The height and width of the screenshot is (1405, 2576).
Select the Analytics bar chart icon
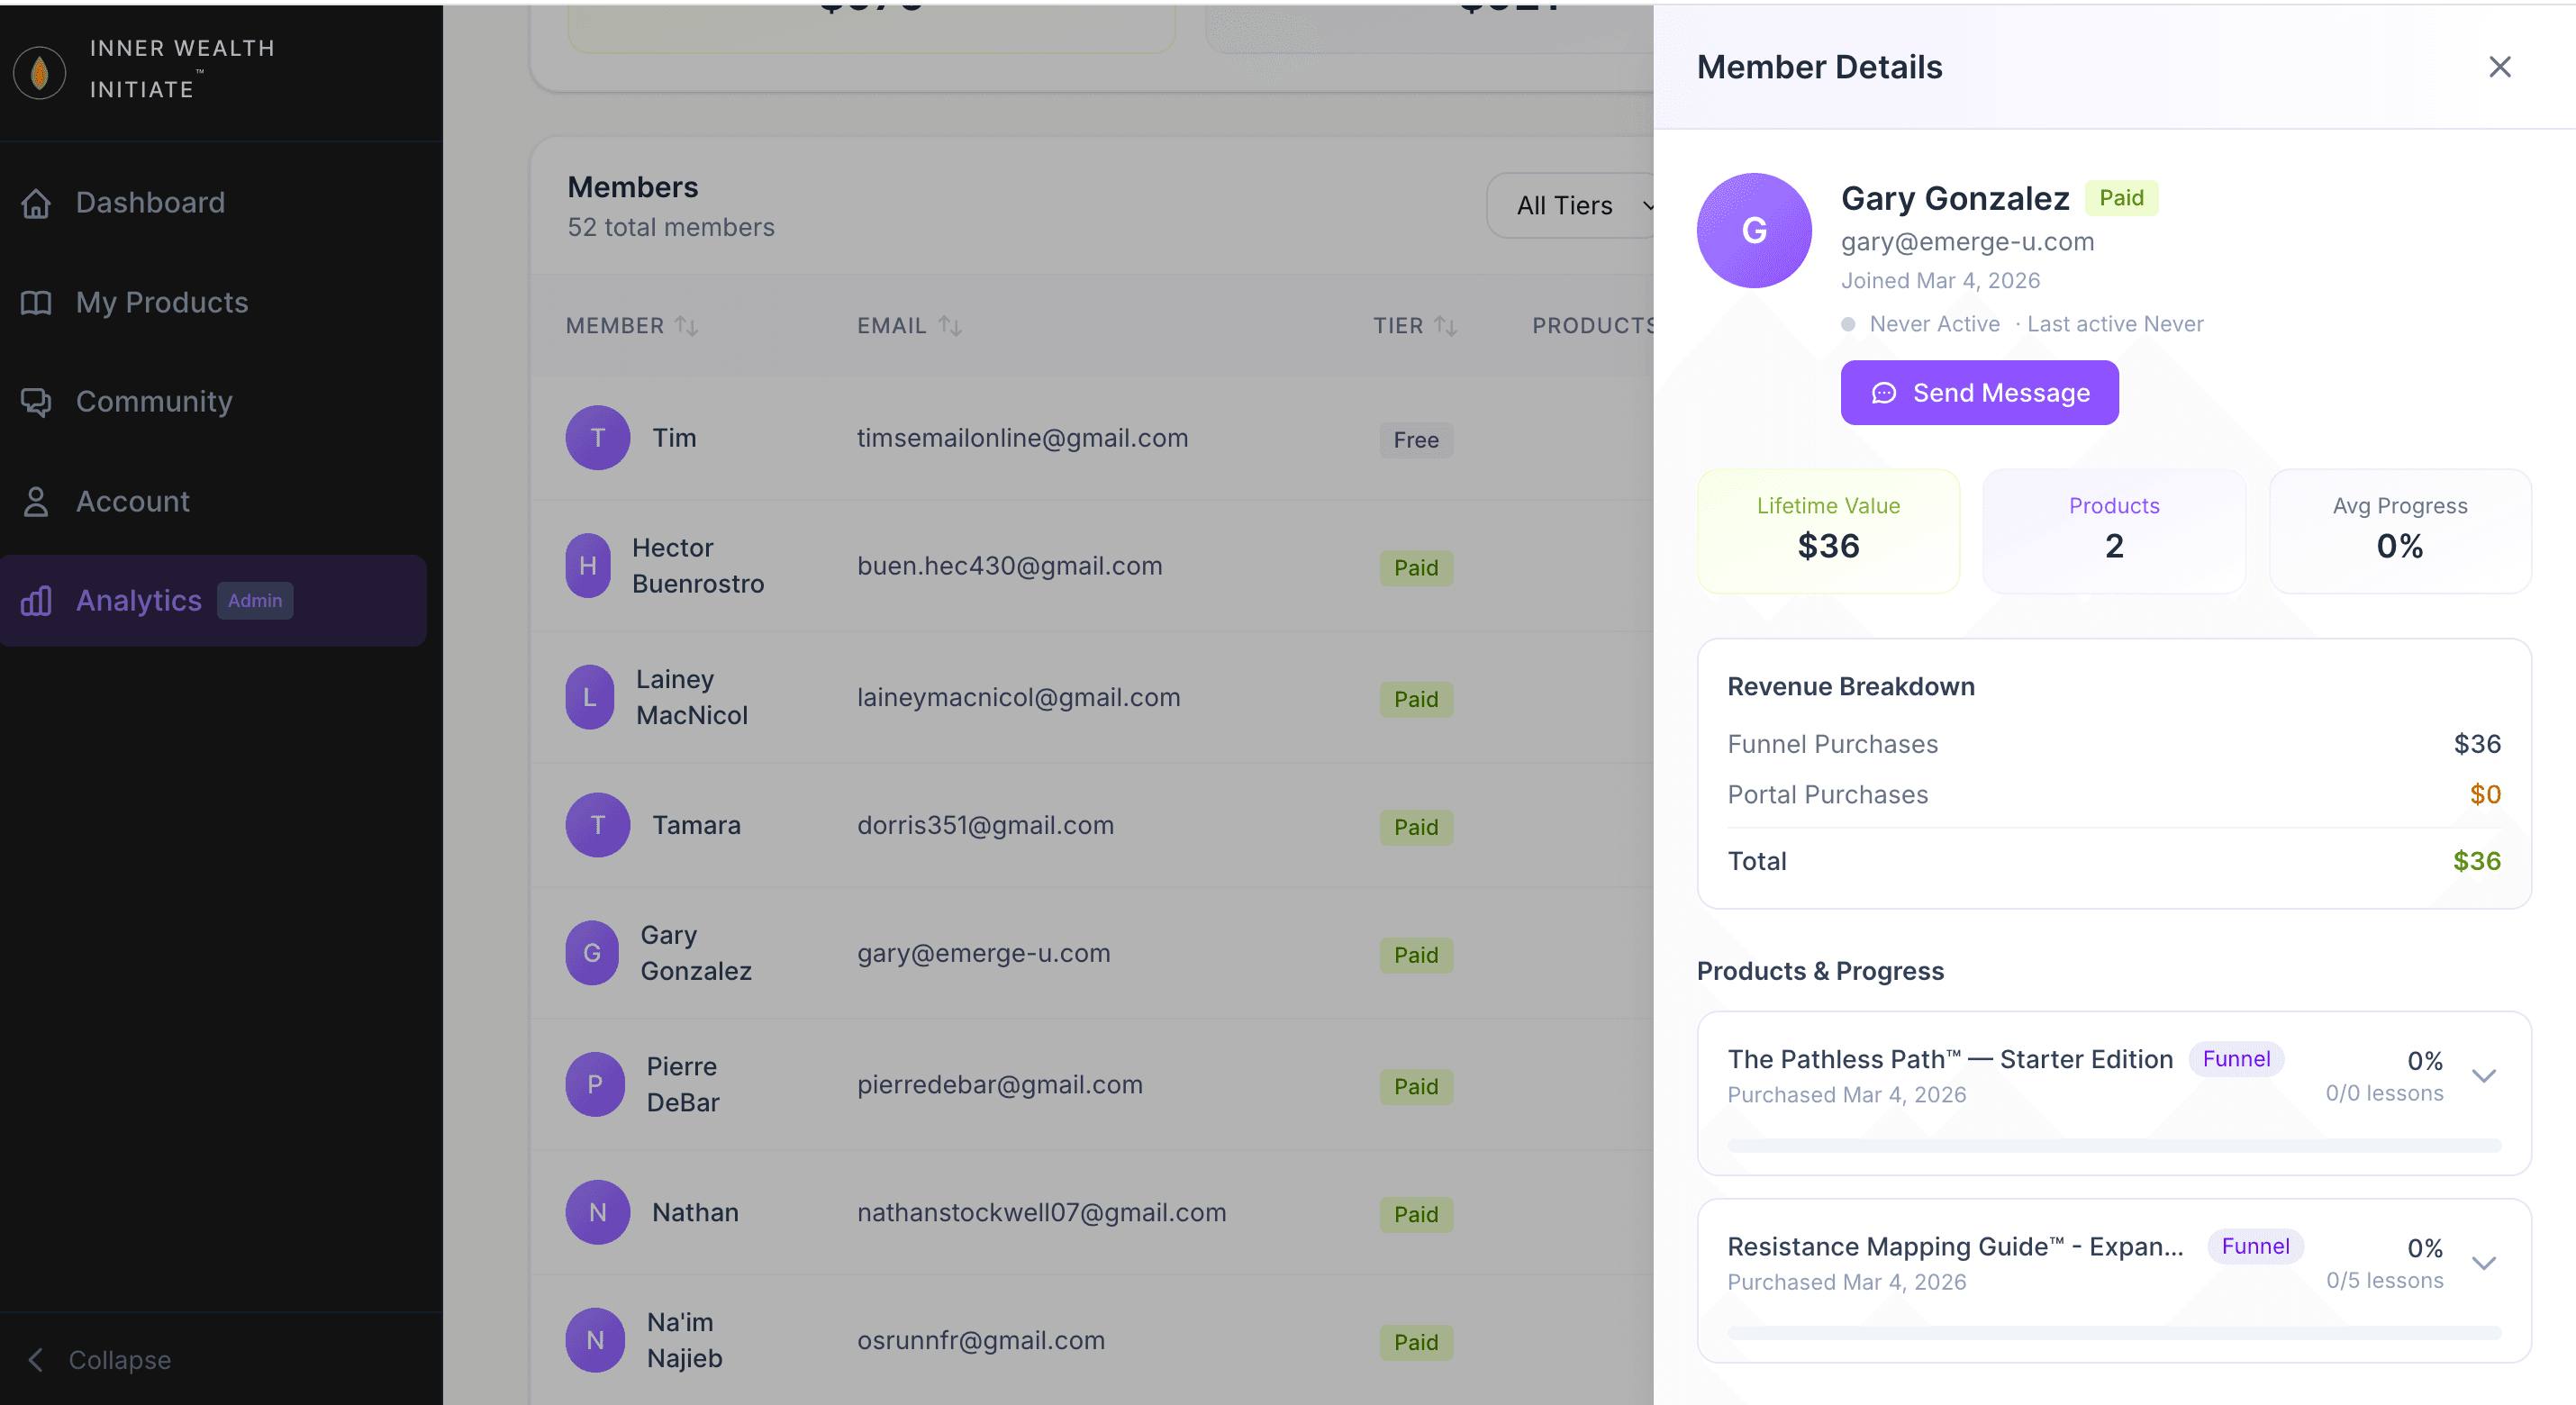point(36,600)
